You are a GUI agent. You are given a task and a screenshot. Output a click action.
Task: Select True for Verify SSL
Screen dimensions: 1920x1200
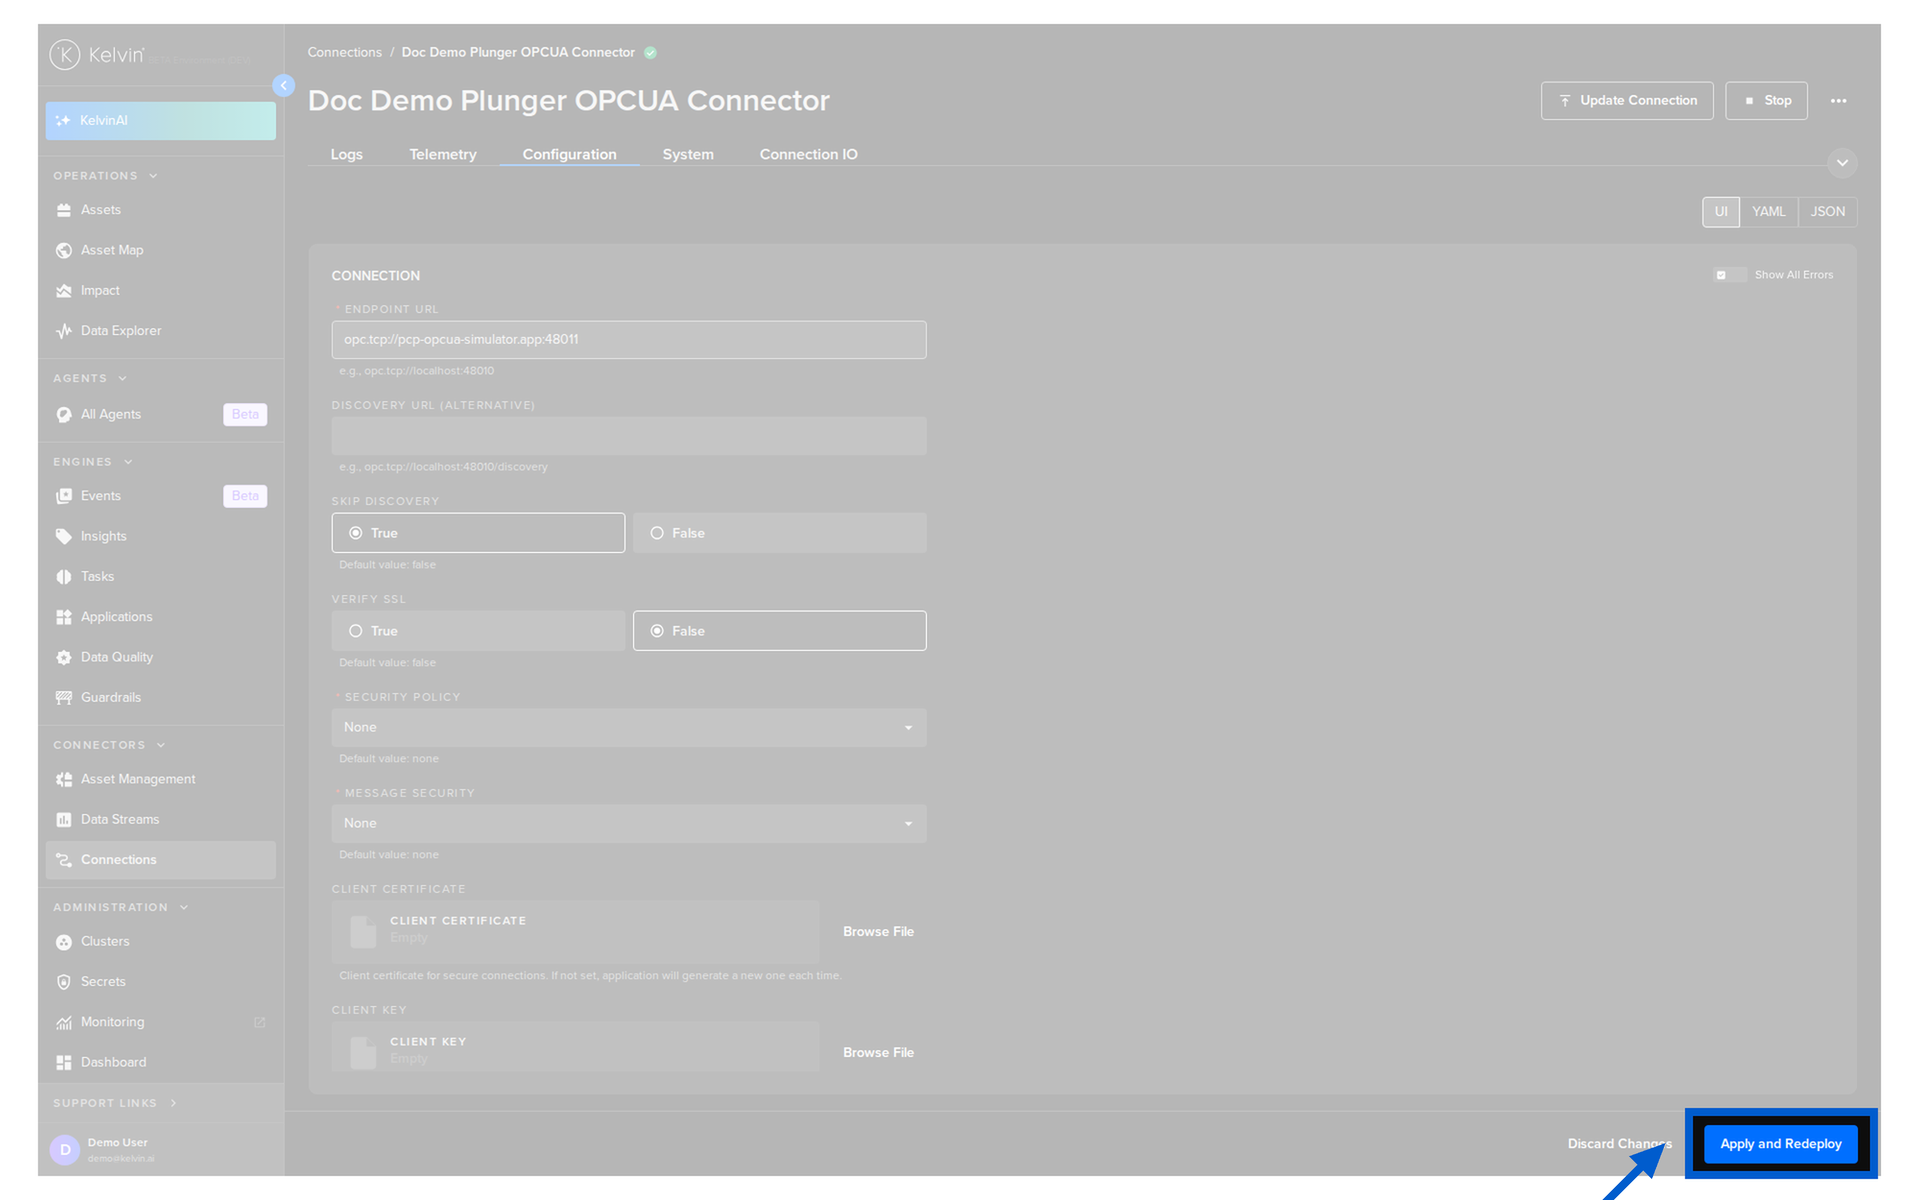pyautogui.click(x=478, y=631)
